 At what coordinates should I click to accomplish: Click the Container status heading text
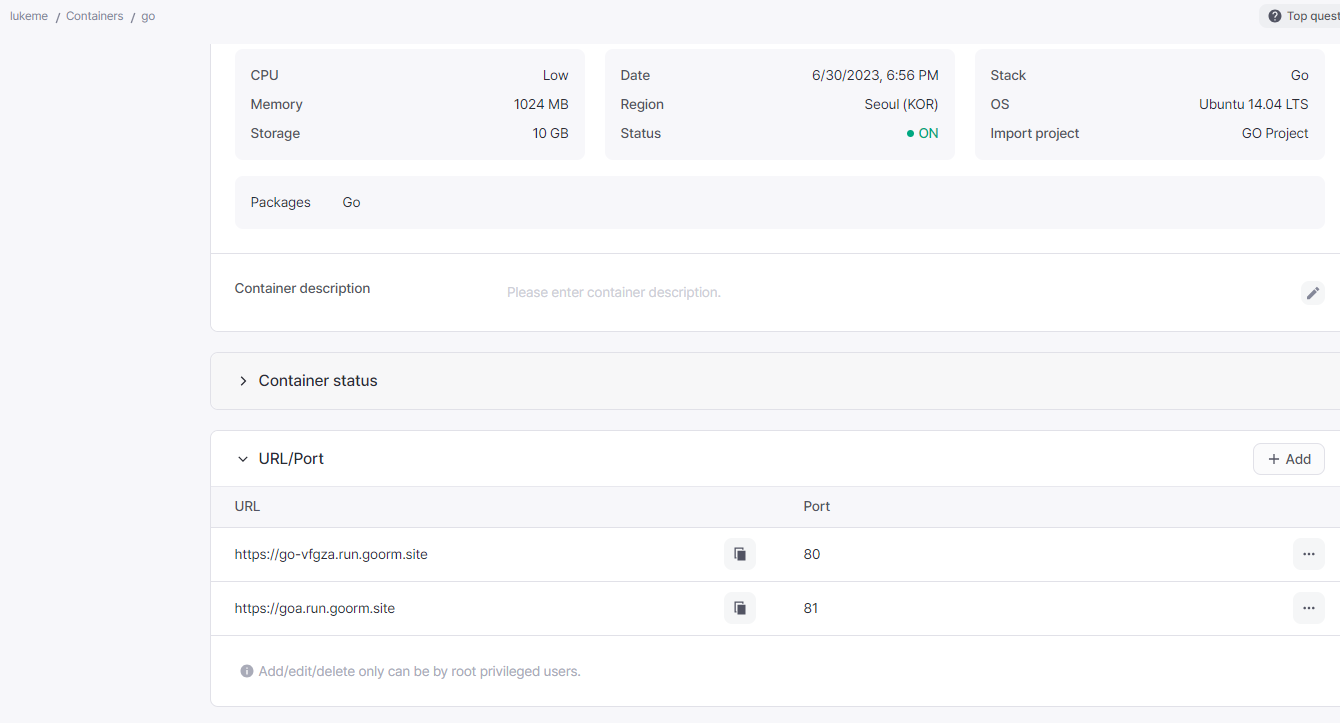[x=318, y=381]
